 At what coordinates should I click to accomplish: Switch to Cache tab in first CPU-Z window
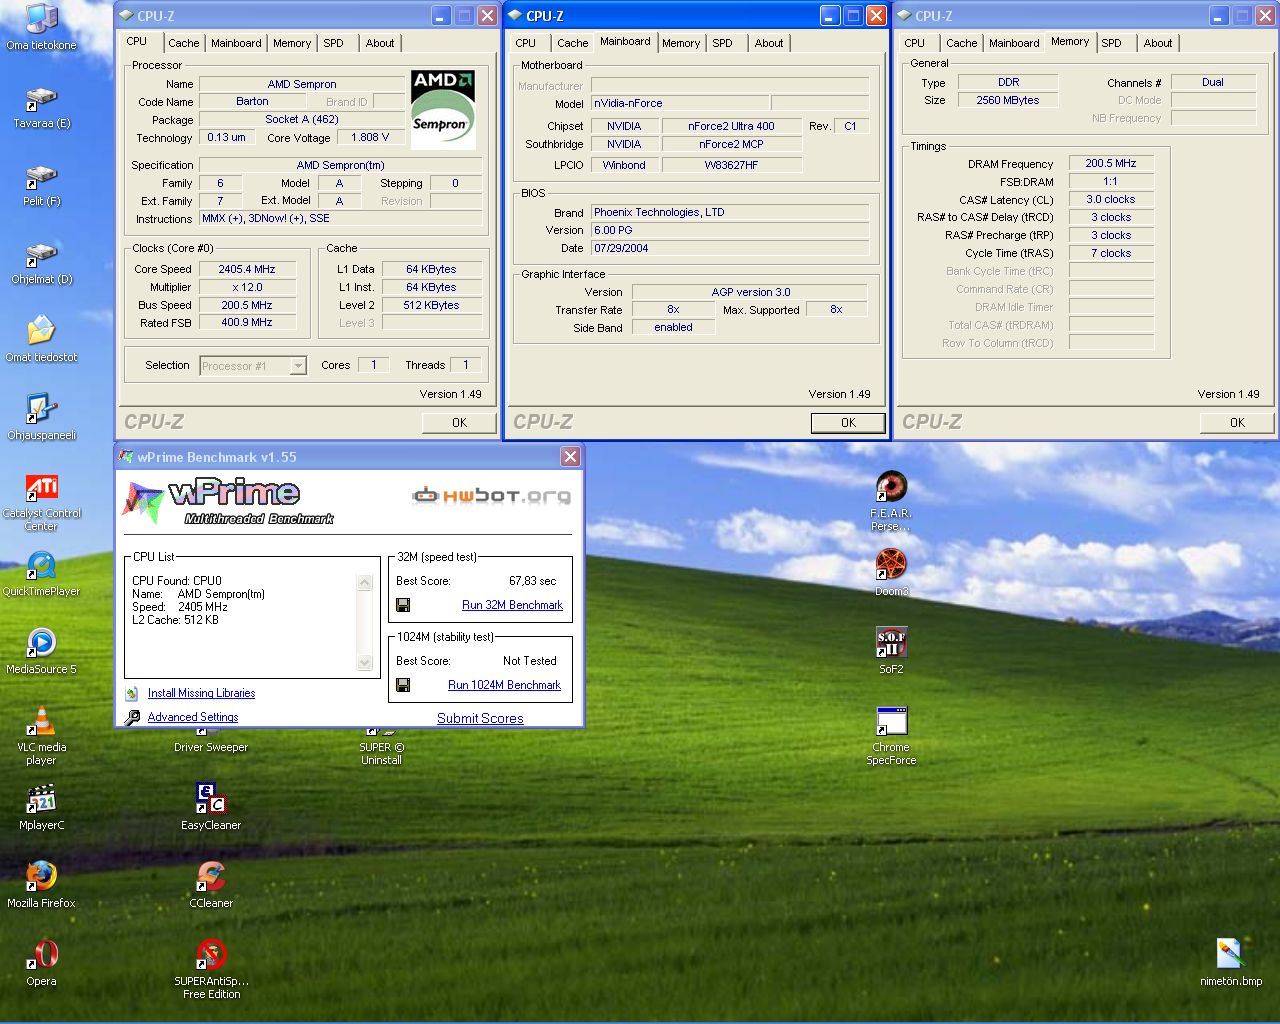click(184, 43)
